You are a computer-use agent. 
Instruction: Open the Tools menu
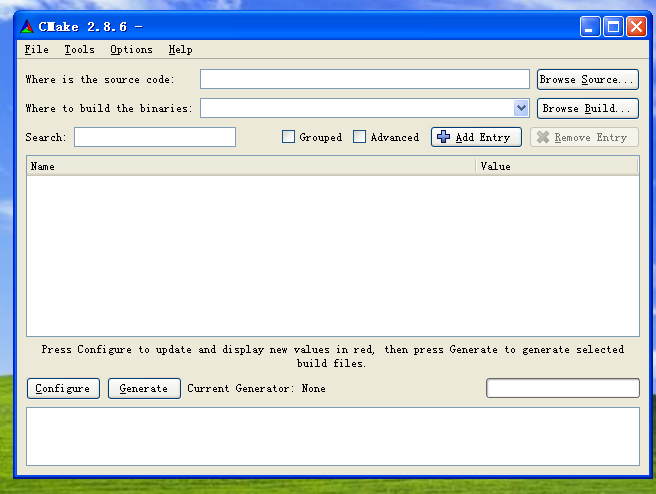(x=79, y=49)
